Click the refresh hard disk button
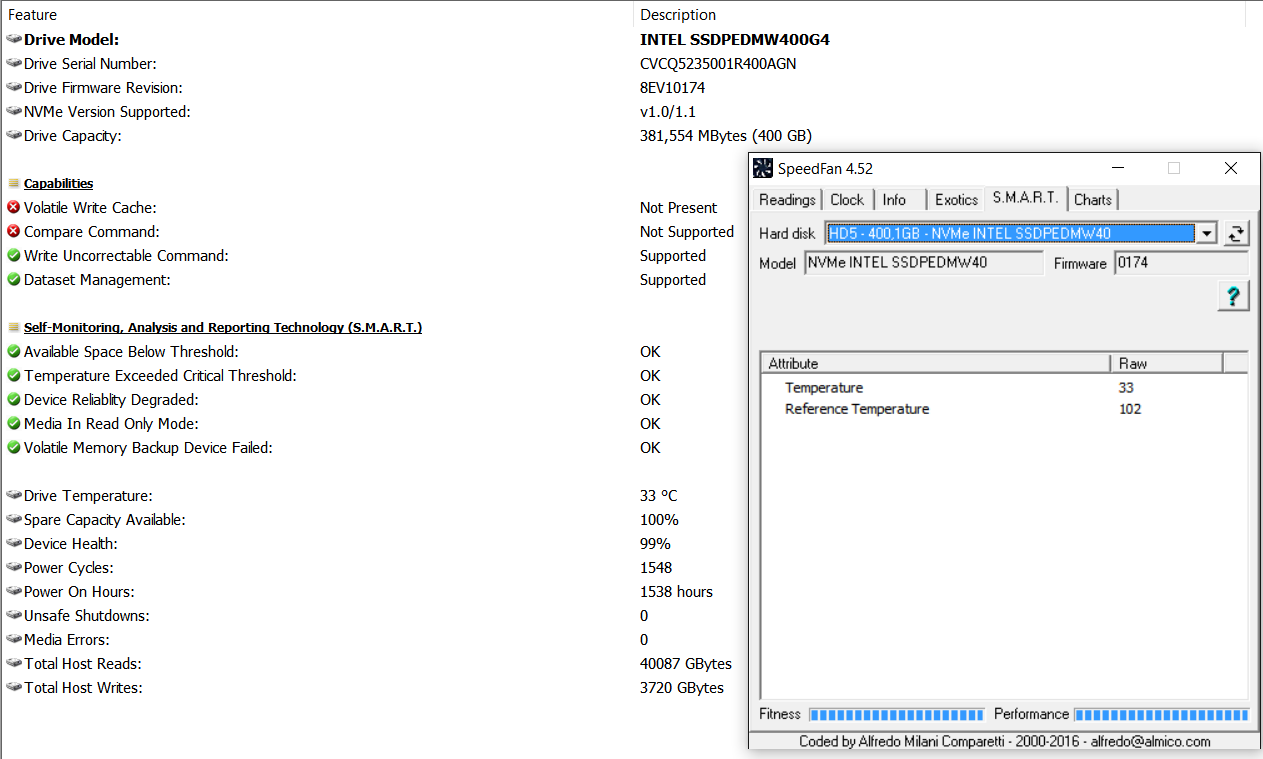The width and height of the screenshot is (1263, 759). tap(1237, 234)
